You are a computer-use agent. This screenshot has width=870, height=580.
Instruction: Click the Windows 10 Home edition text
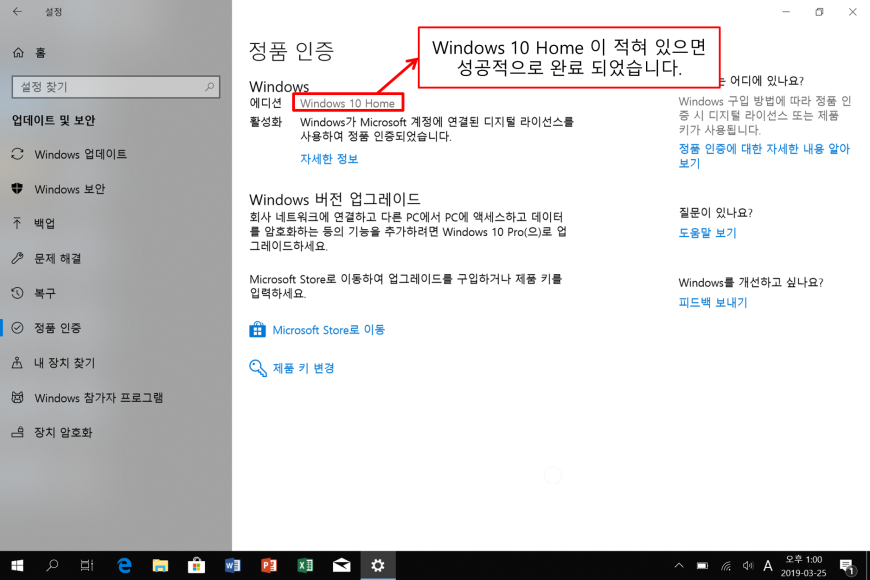tap(347, 103)
